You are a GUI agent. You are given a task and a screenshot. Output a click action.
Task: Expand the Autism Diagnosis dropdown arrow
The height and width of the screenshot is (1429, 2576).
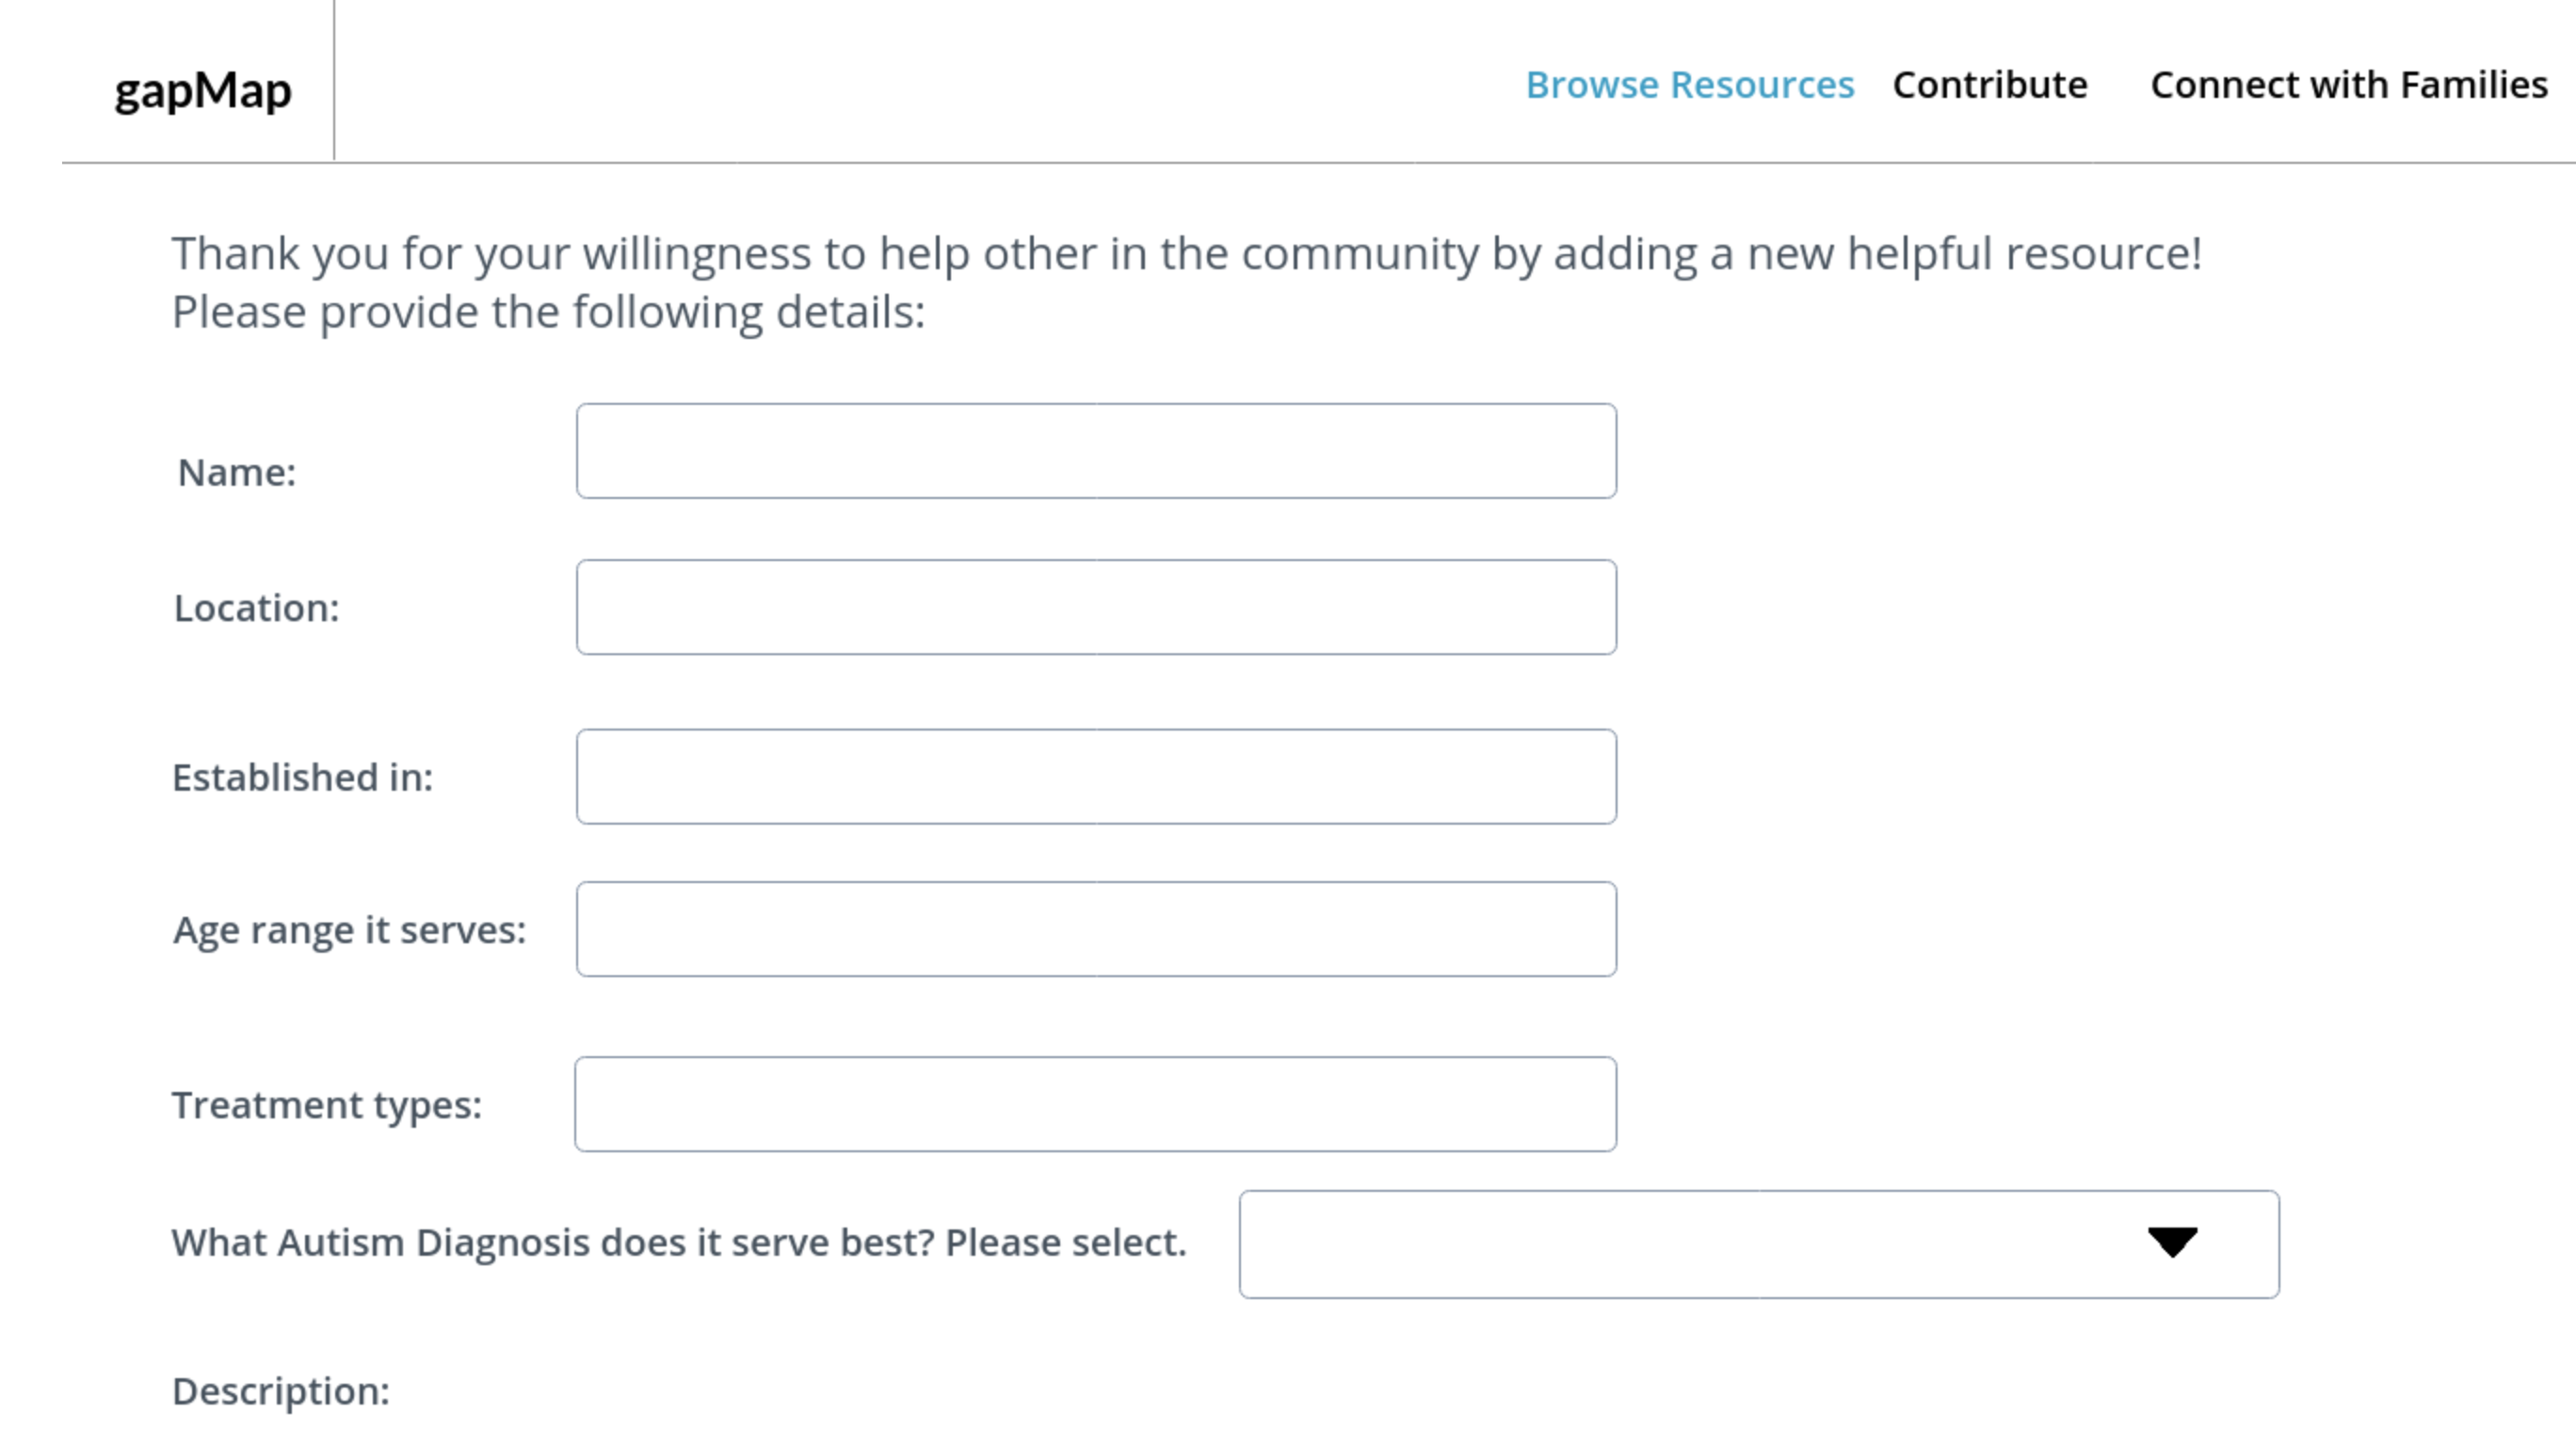(2172, 1243)
